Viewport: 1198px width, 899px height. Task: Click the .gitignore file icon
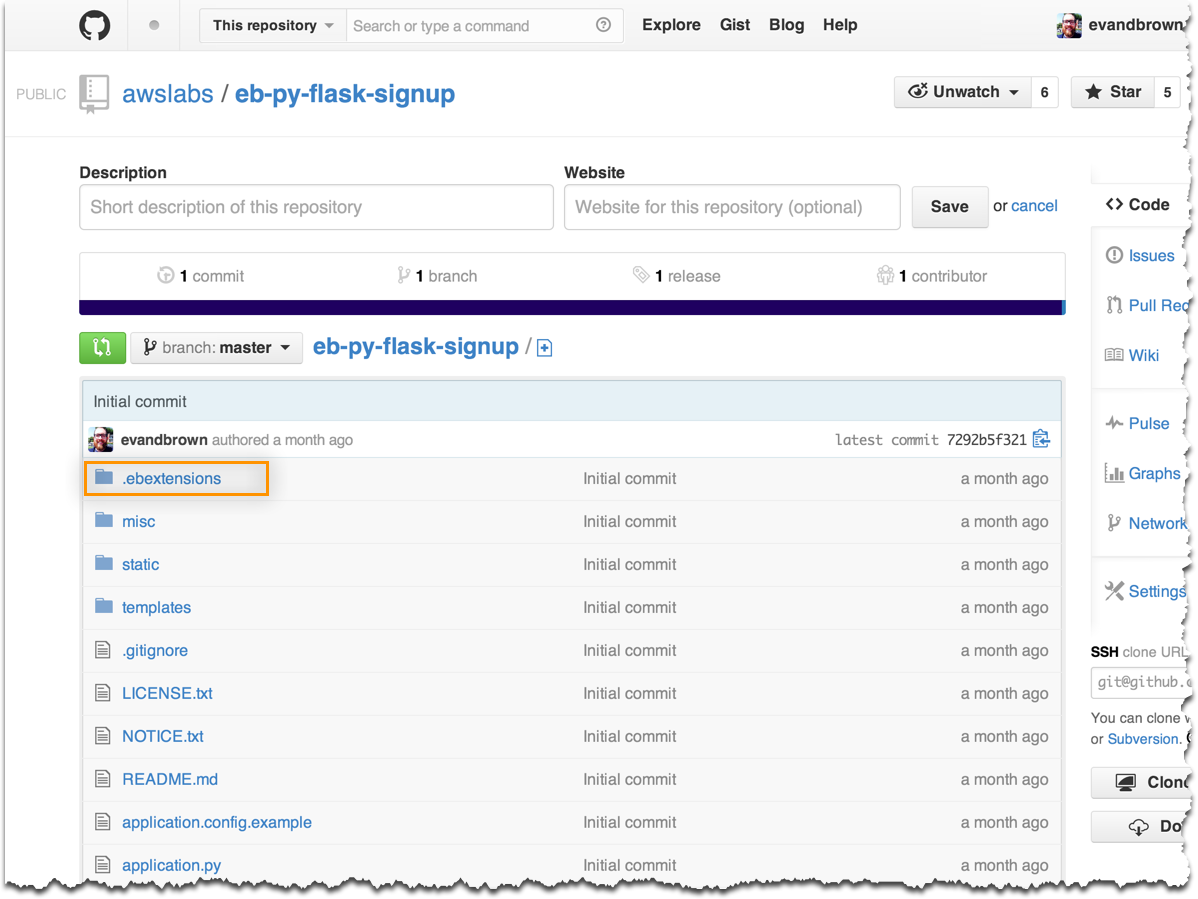(102, 650)
